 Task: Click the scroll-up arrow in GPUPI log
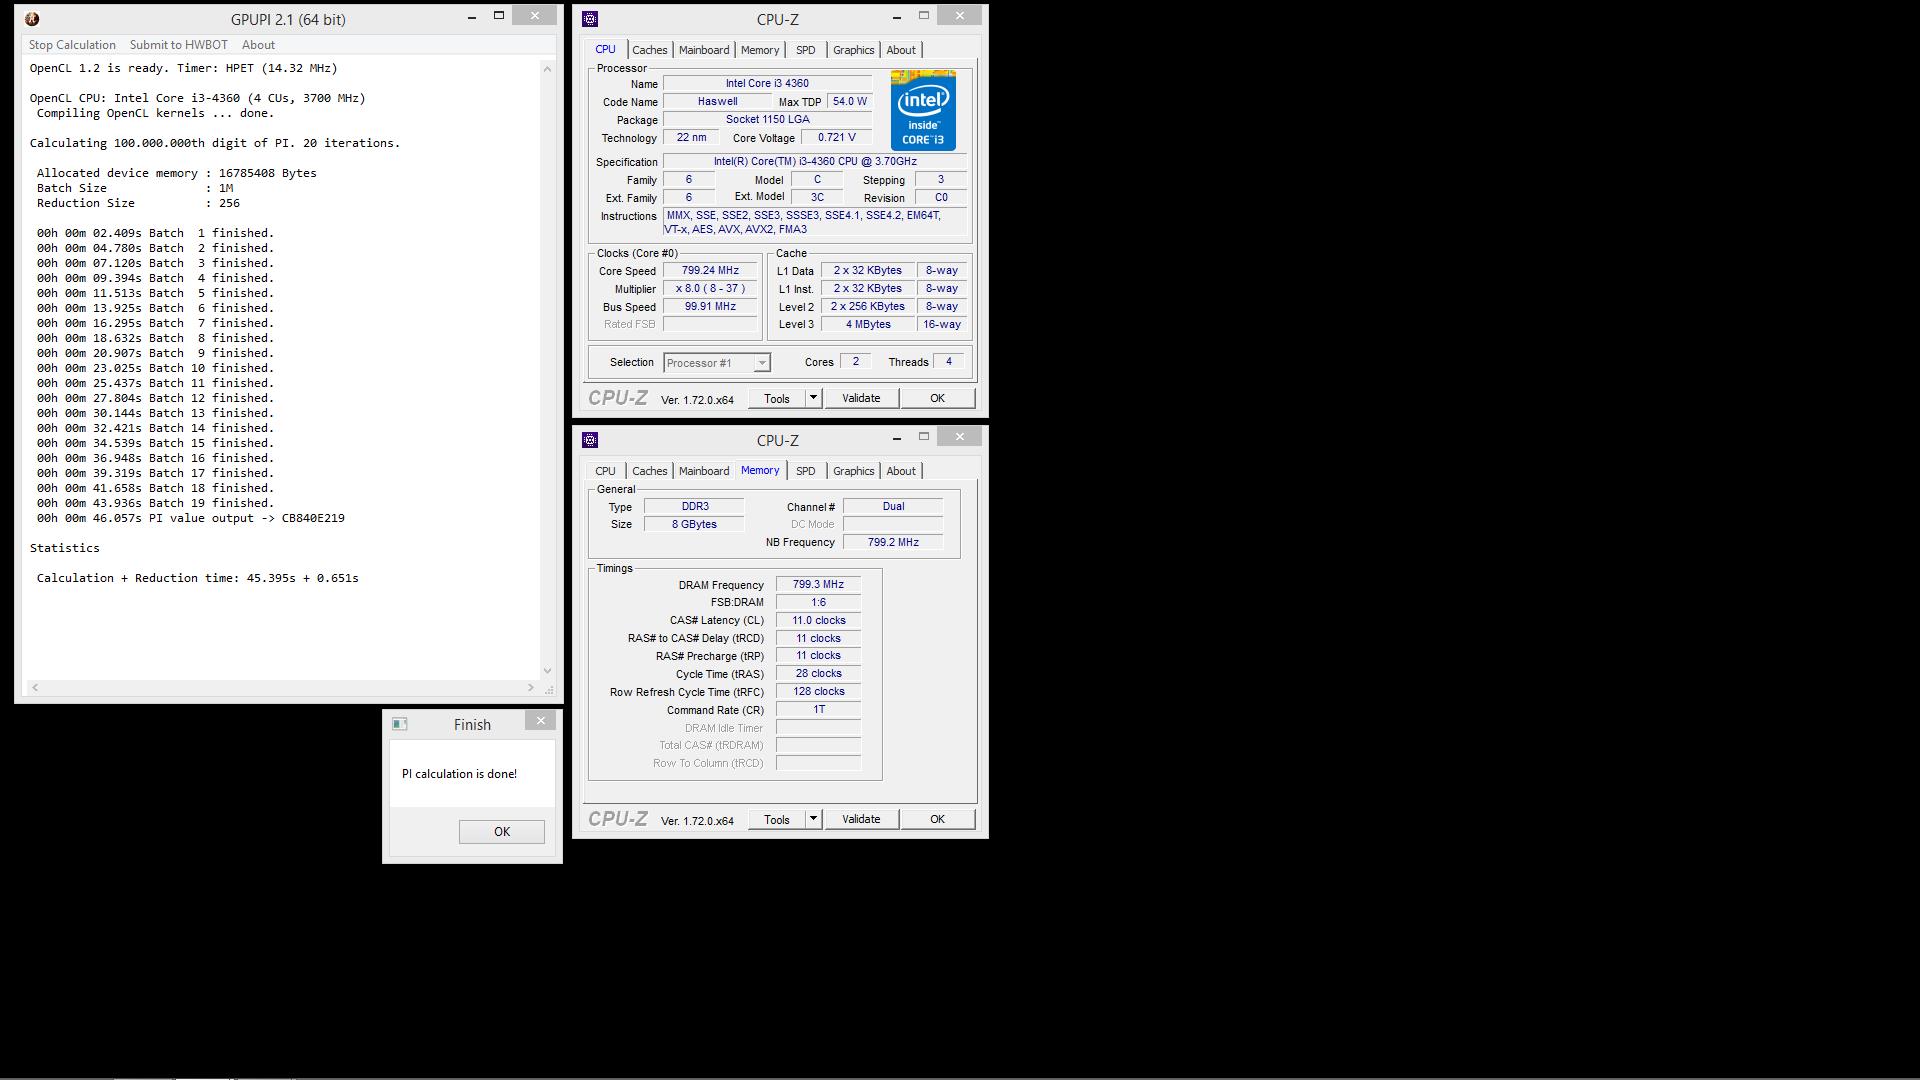[547, 69]
